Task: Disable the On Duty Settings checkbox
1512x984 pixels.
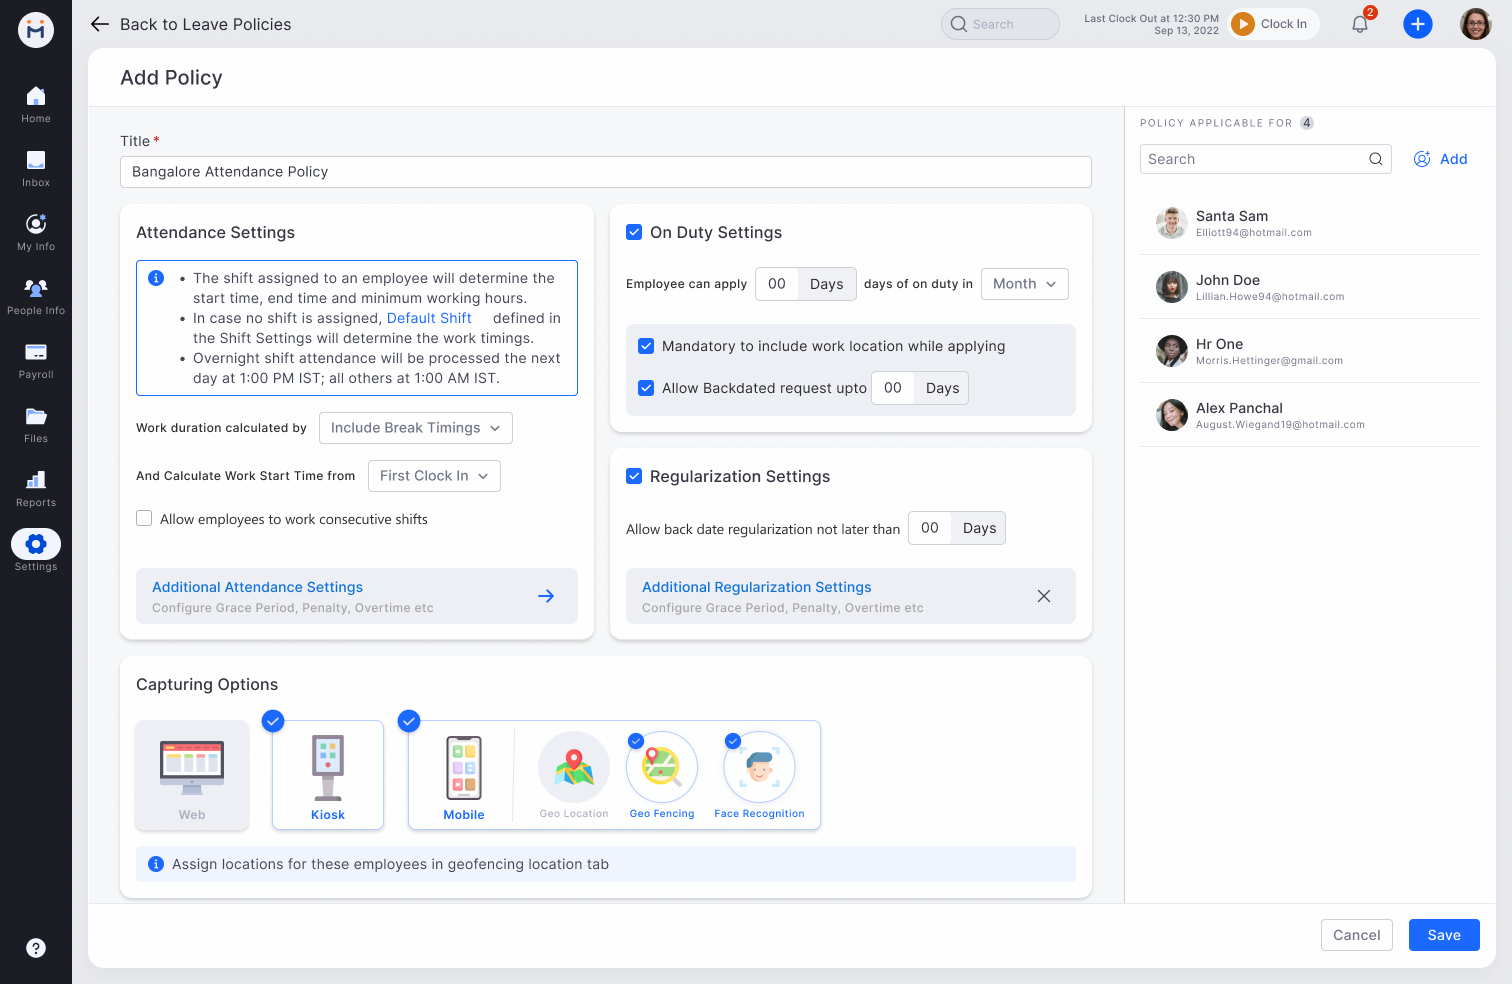Action: [x=634, y=231]
